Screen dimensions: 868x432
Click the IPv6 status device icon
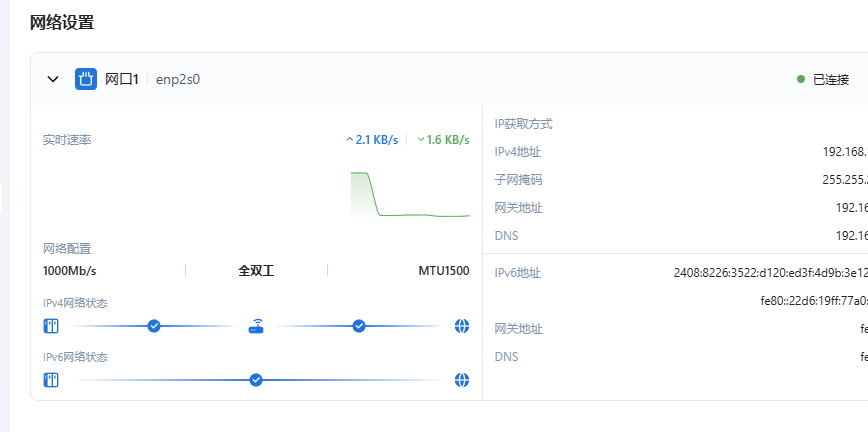pyautogui.click(x=51, y=380)
